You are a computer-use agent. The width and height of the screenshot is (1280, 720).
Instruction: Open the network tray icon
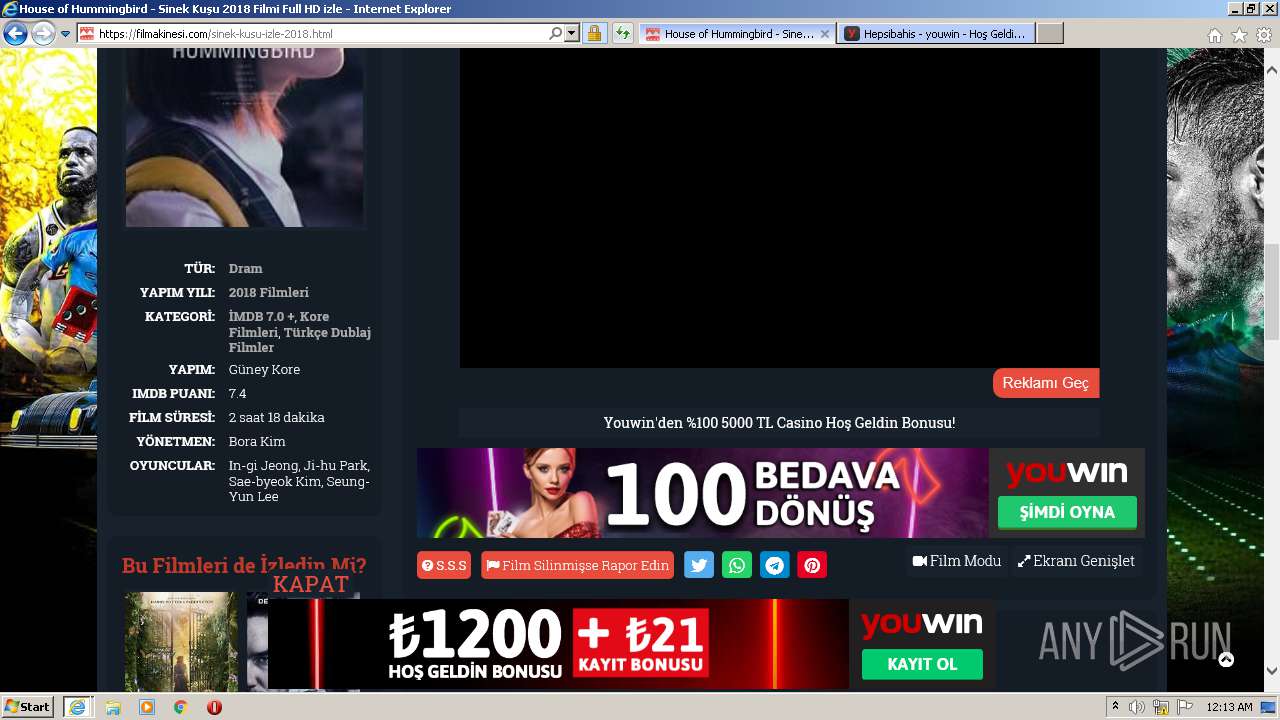tap(1161, 707)
